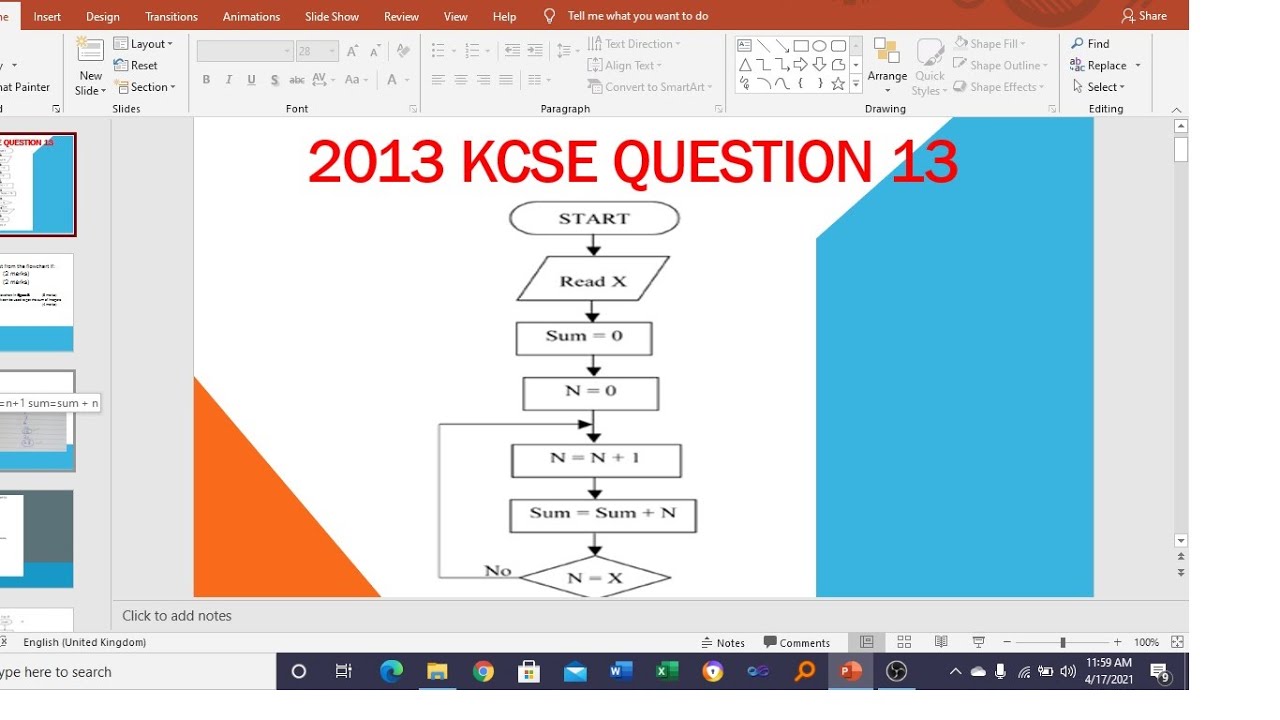Open the Add or Remove Columns menu

pos(539,80)
